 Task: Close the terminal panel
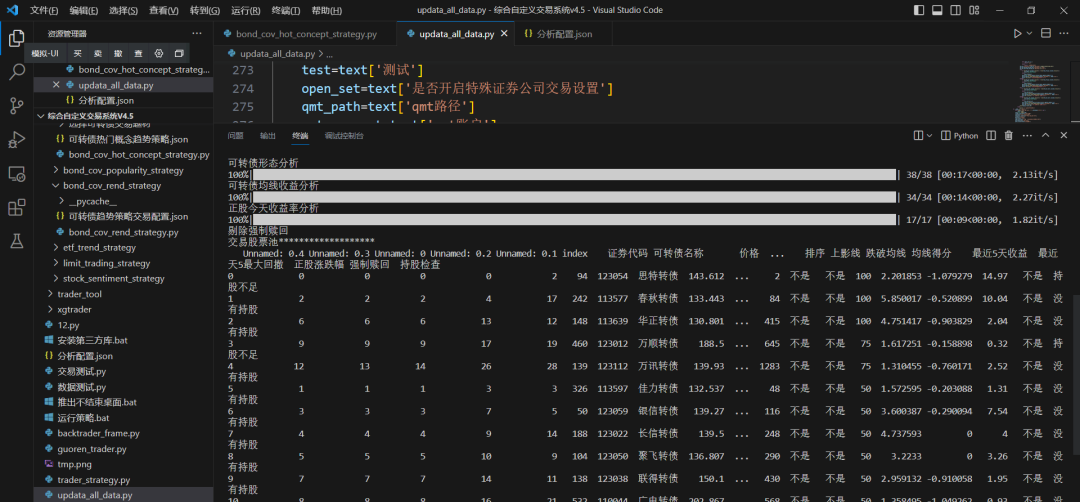1064,136
